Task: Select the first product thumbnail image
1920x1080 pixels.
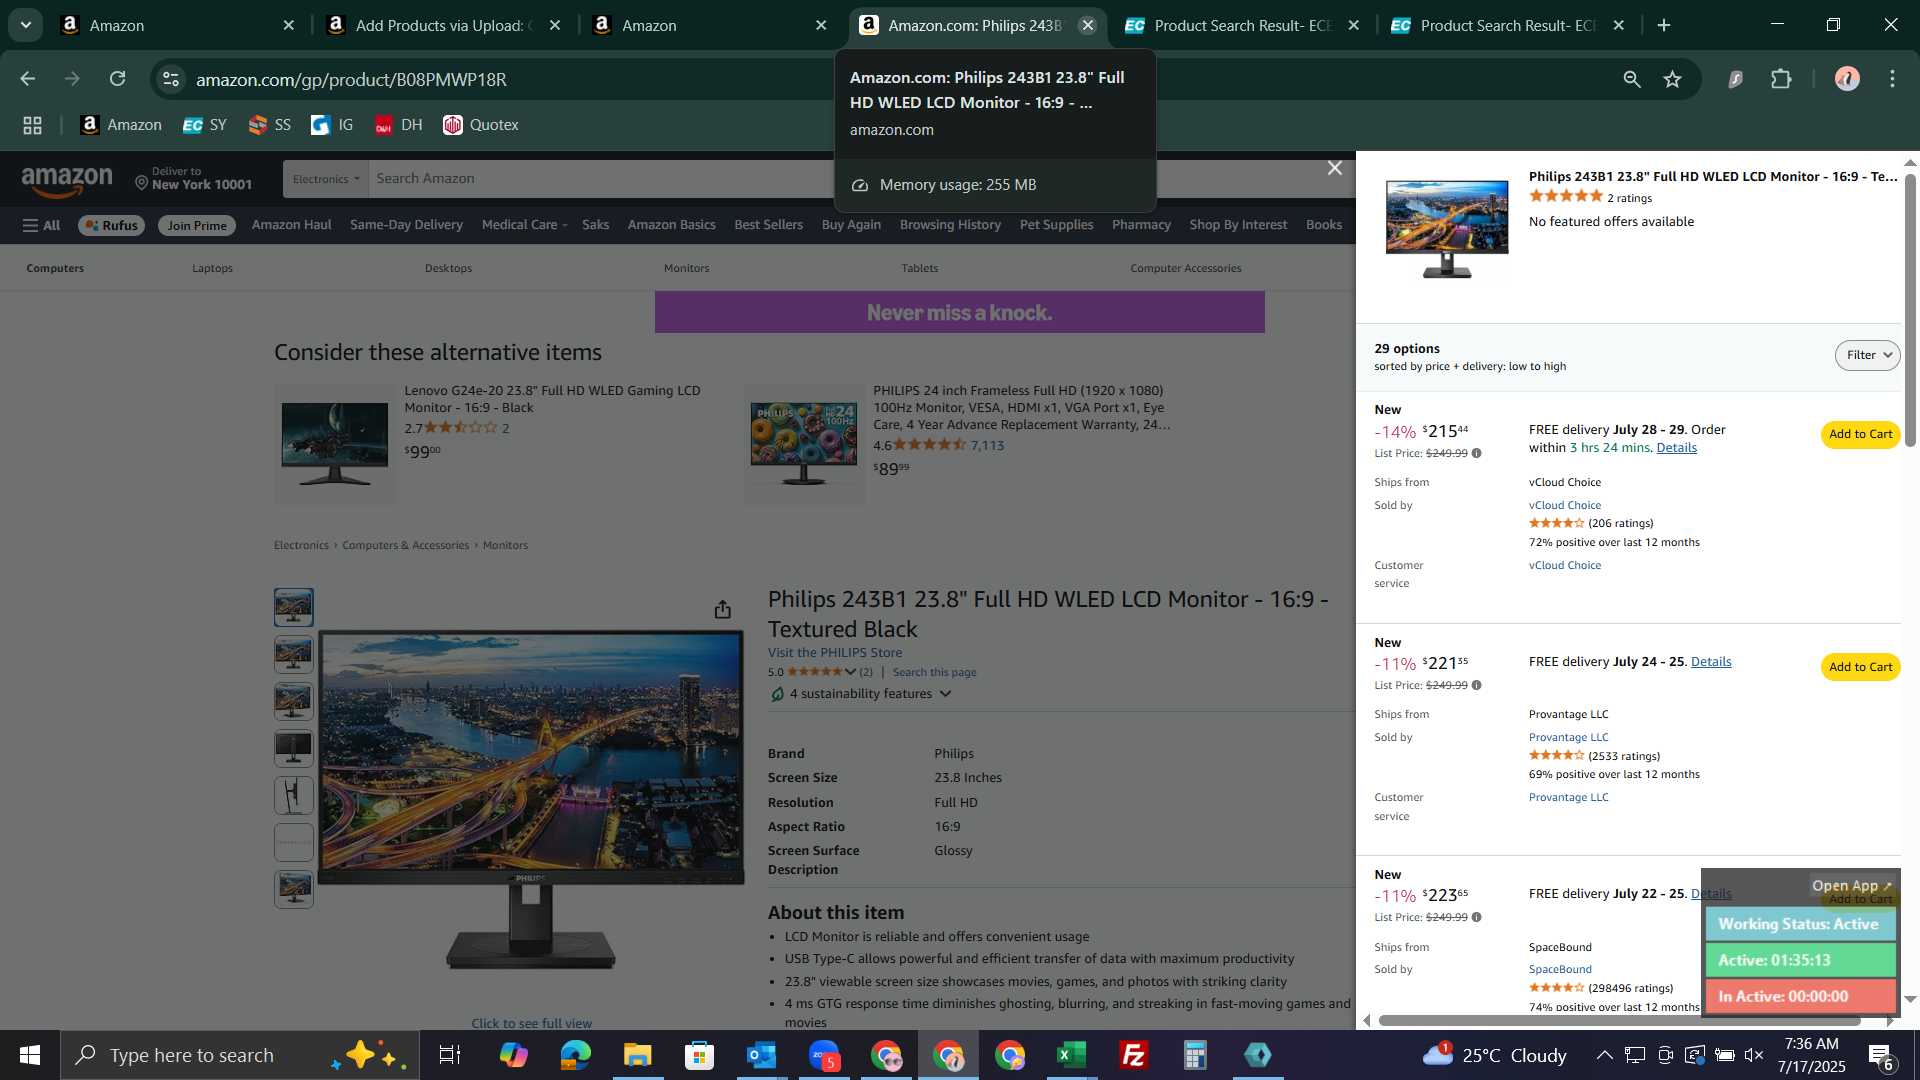Action: point(294,608)
